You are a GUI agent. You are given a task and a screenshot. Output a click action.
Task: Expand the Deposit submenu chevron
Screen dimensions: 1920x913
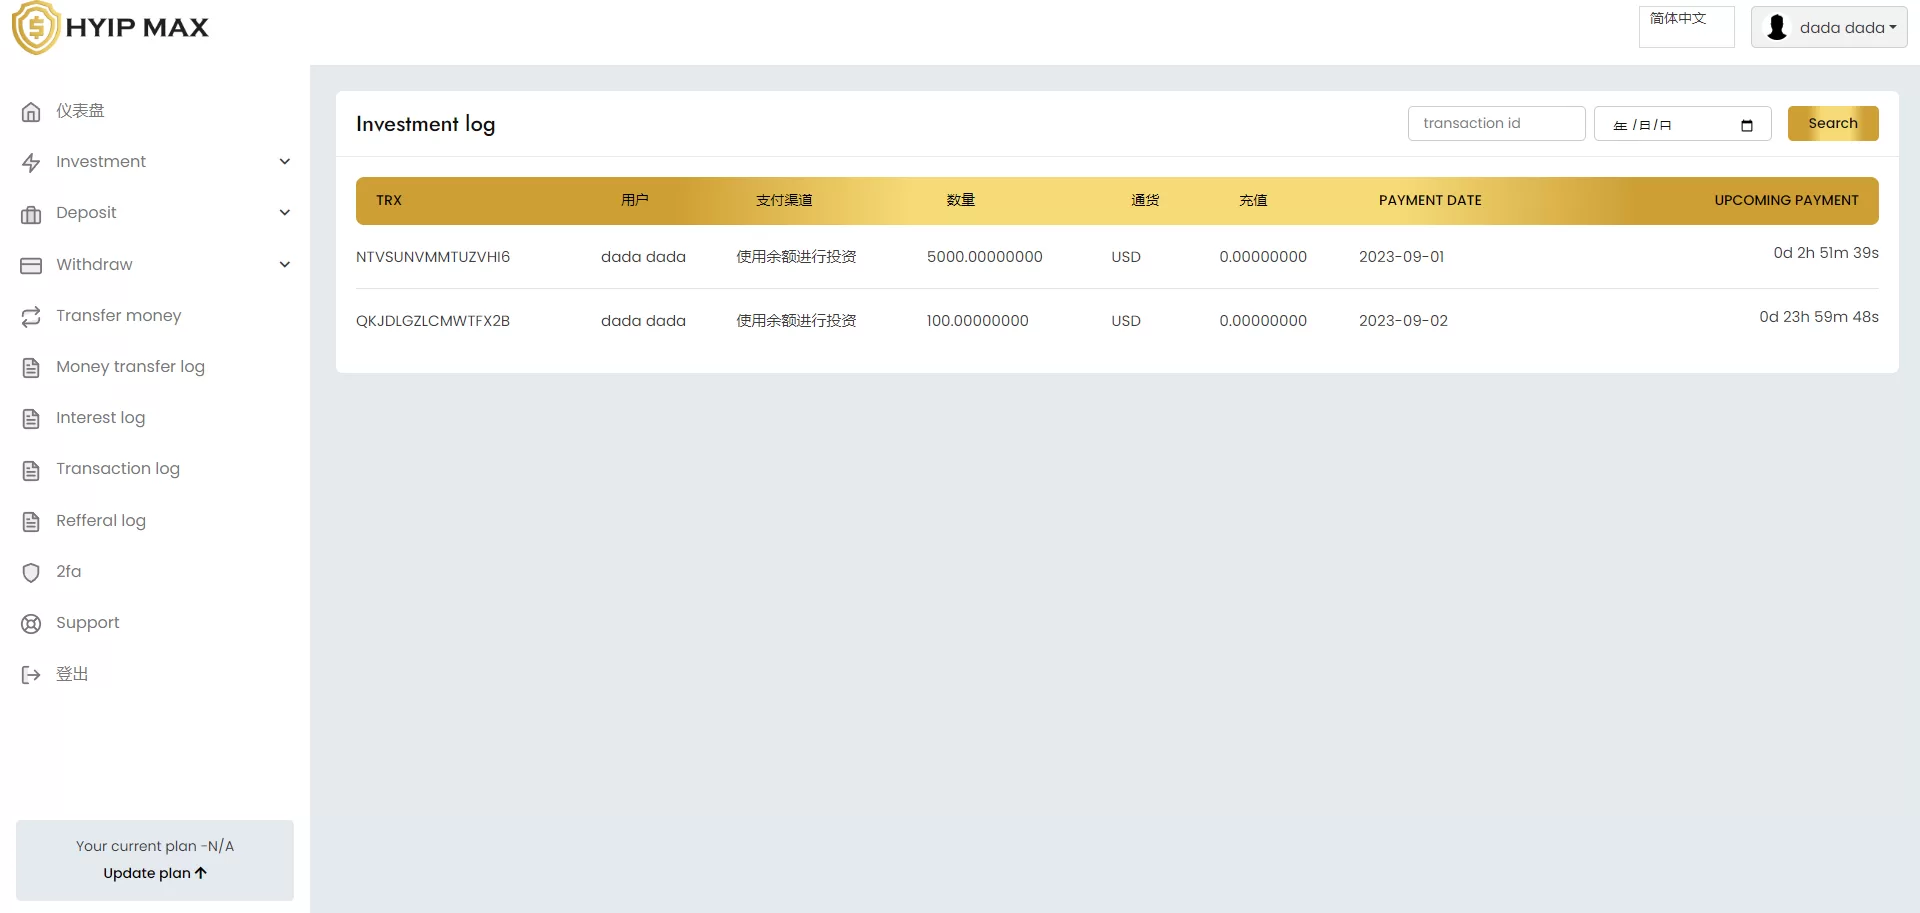tap(285, 213)
